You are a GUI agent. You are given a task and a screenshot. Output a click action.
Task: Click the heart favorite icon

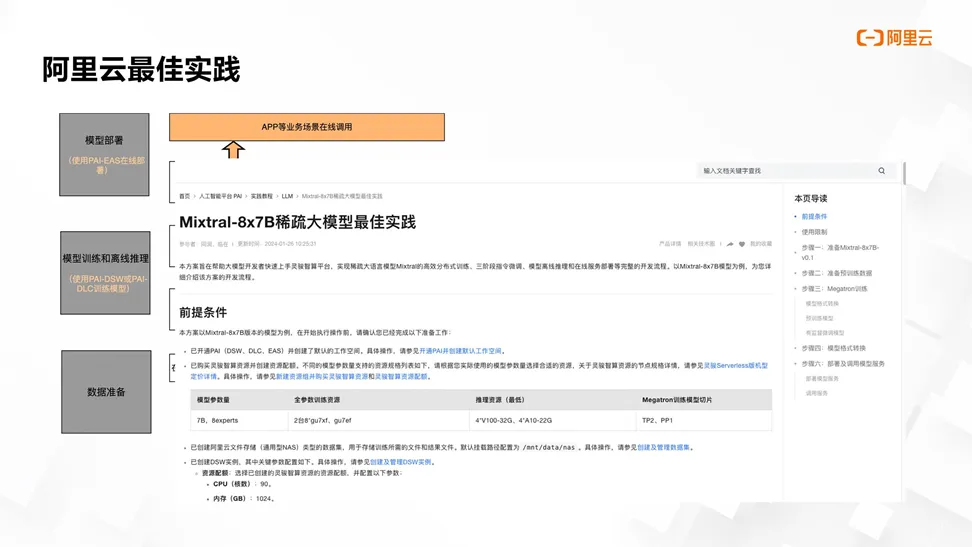coord(742,244)
